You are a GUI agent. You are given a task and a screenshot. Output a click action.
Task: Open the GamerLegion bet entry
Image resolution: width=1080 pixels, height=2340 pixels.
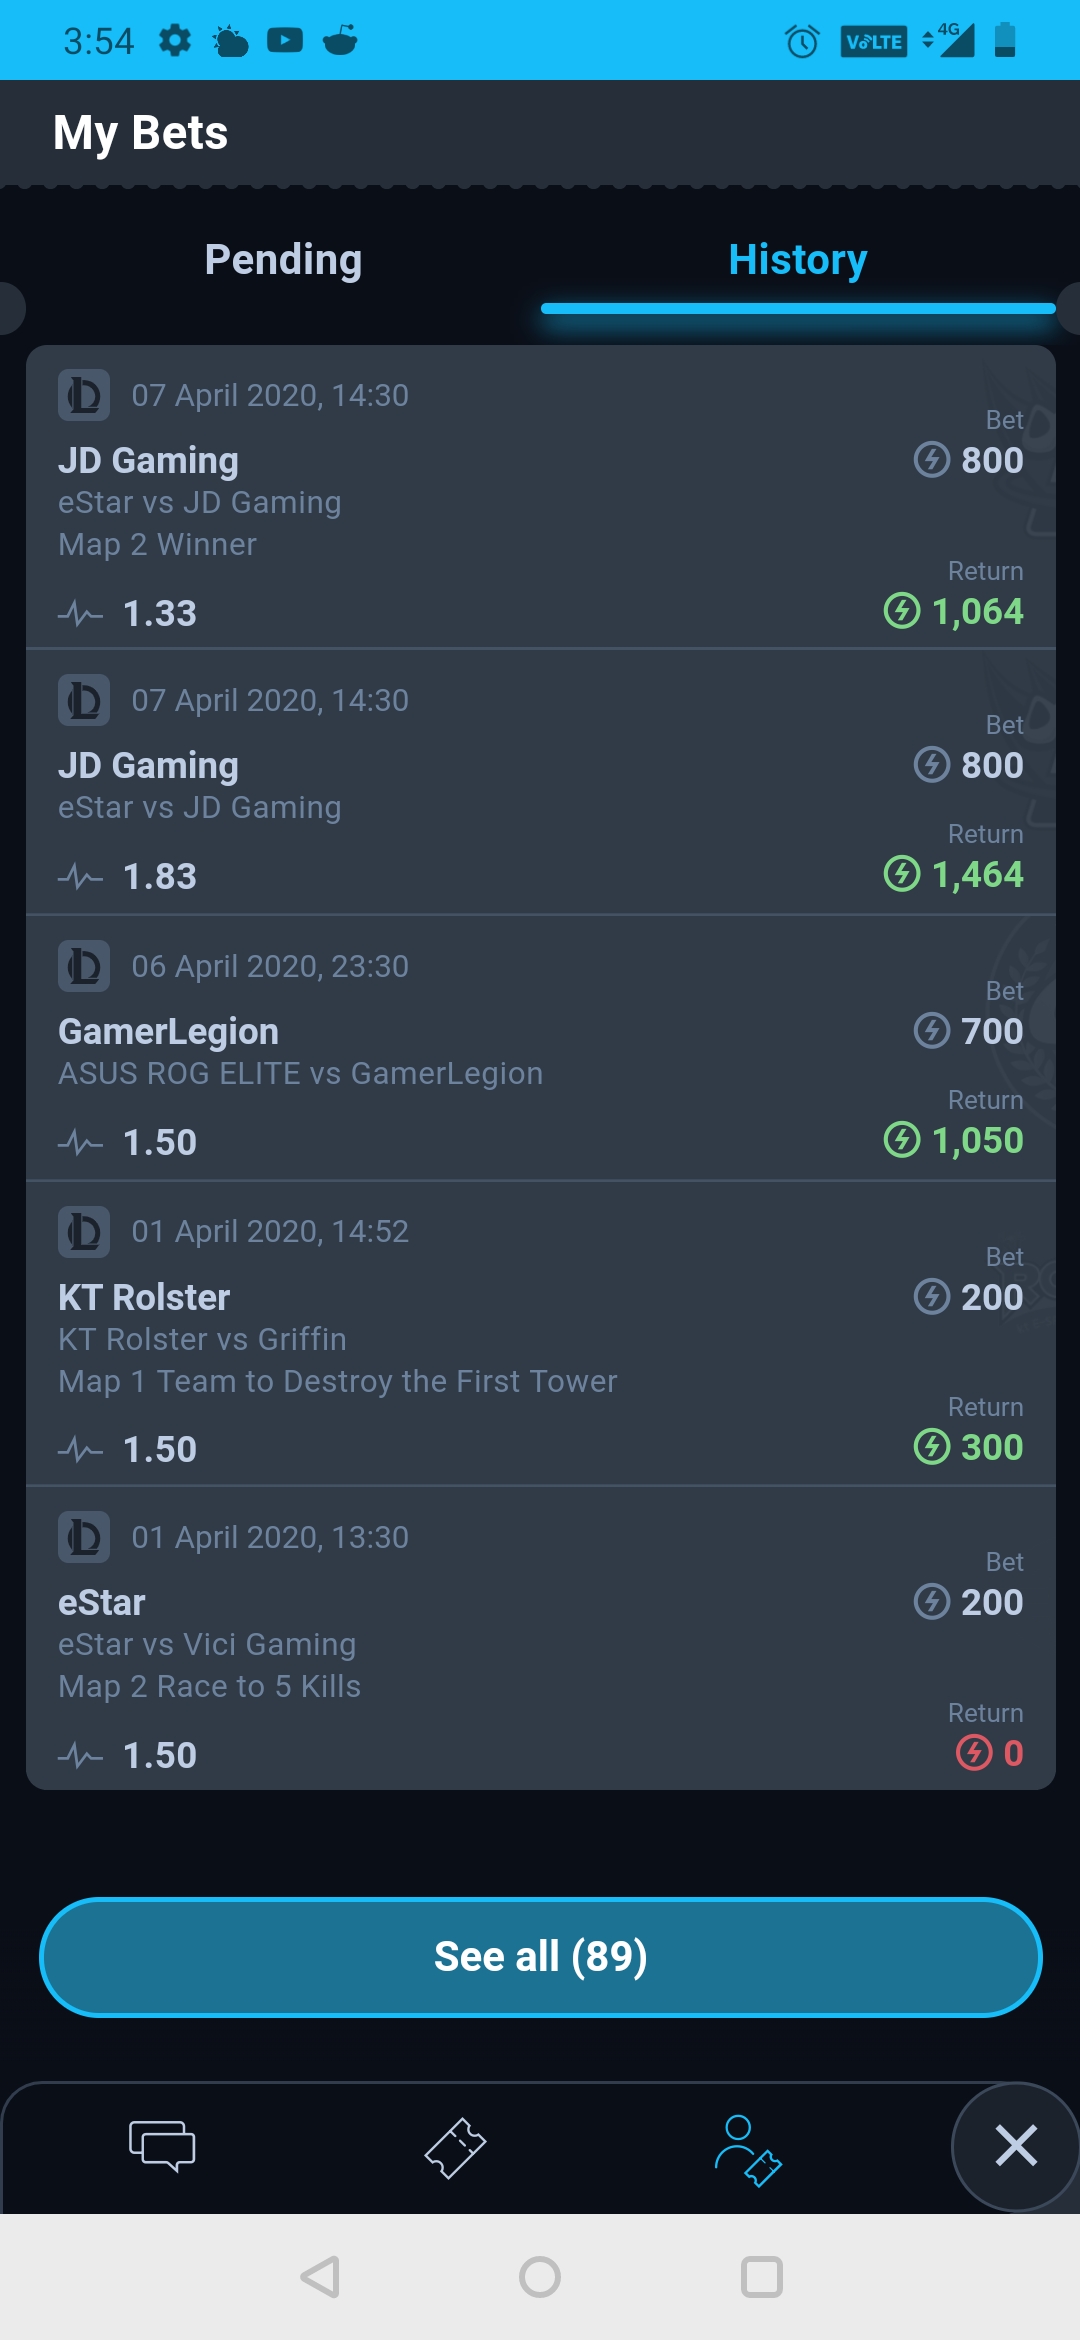pos(541,1048)
